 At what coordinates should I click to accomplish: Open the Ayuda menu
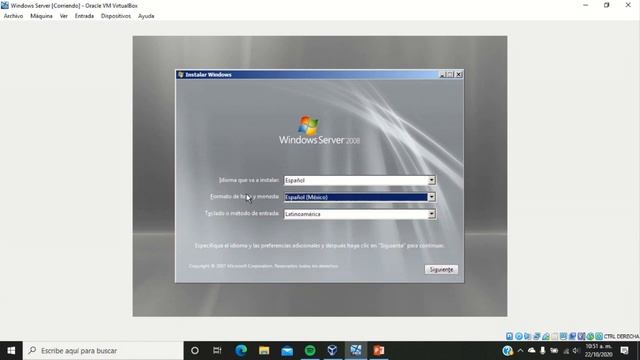coord(146,16)
